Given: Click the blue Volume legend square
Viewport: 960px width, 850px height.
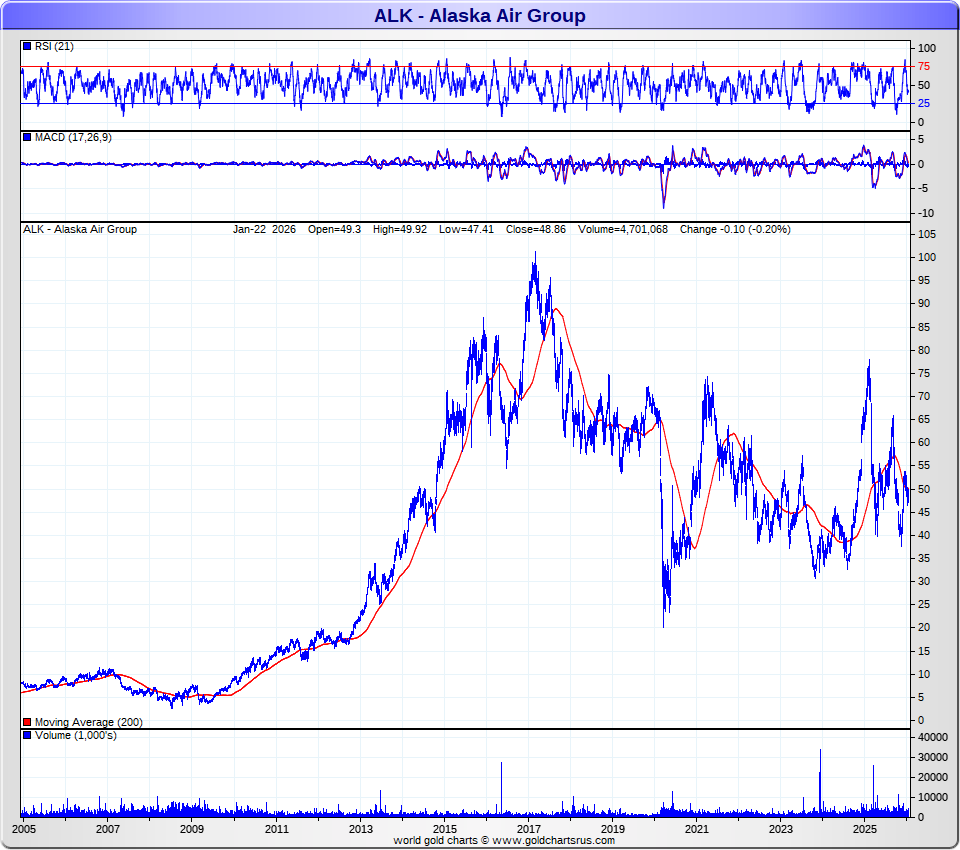Looking at the screenshot, I should tap(27, 735).
